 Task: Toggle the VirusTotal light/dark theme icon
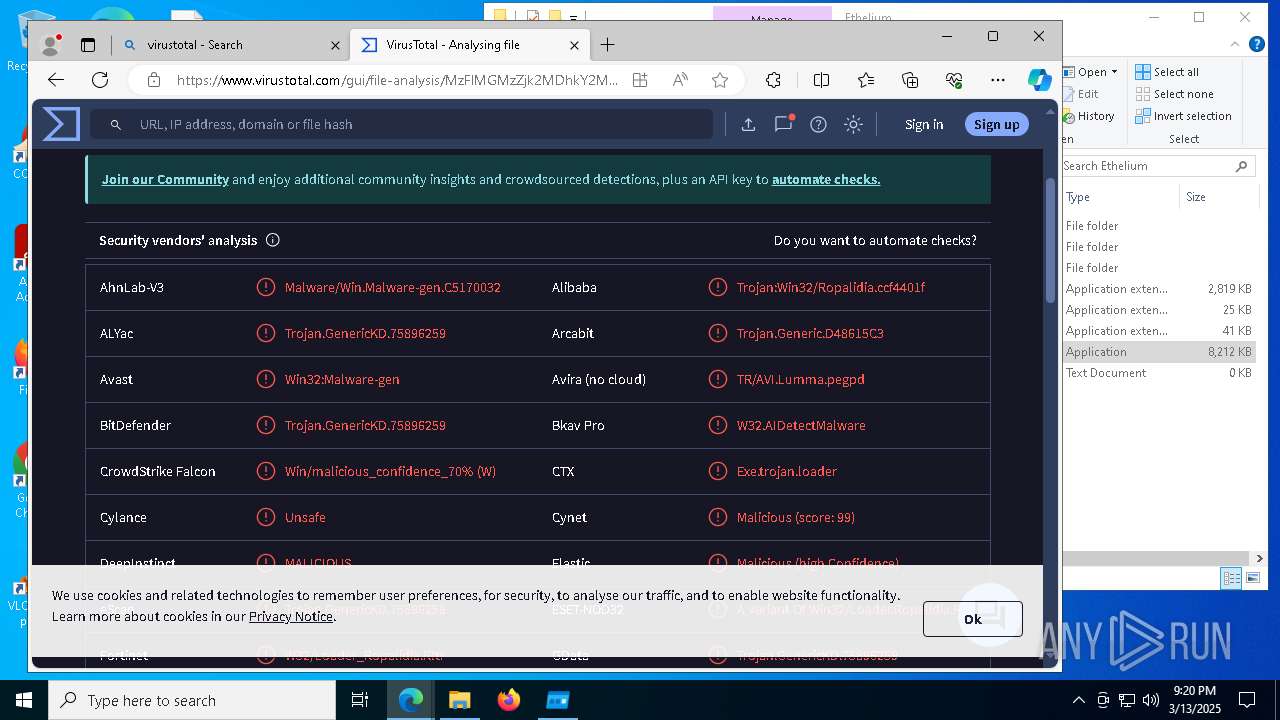(x=853, y=124)
